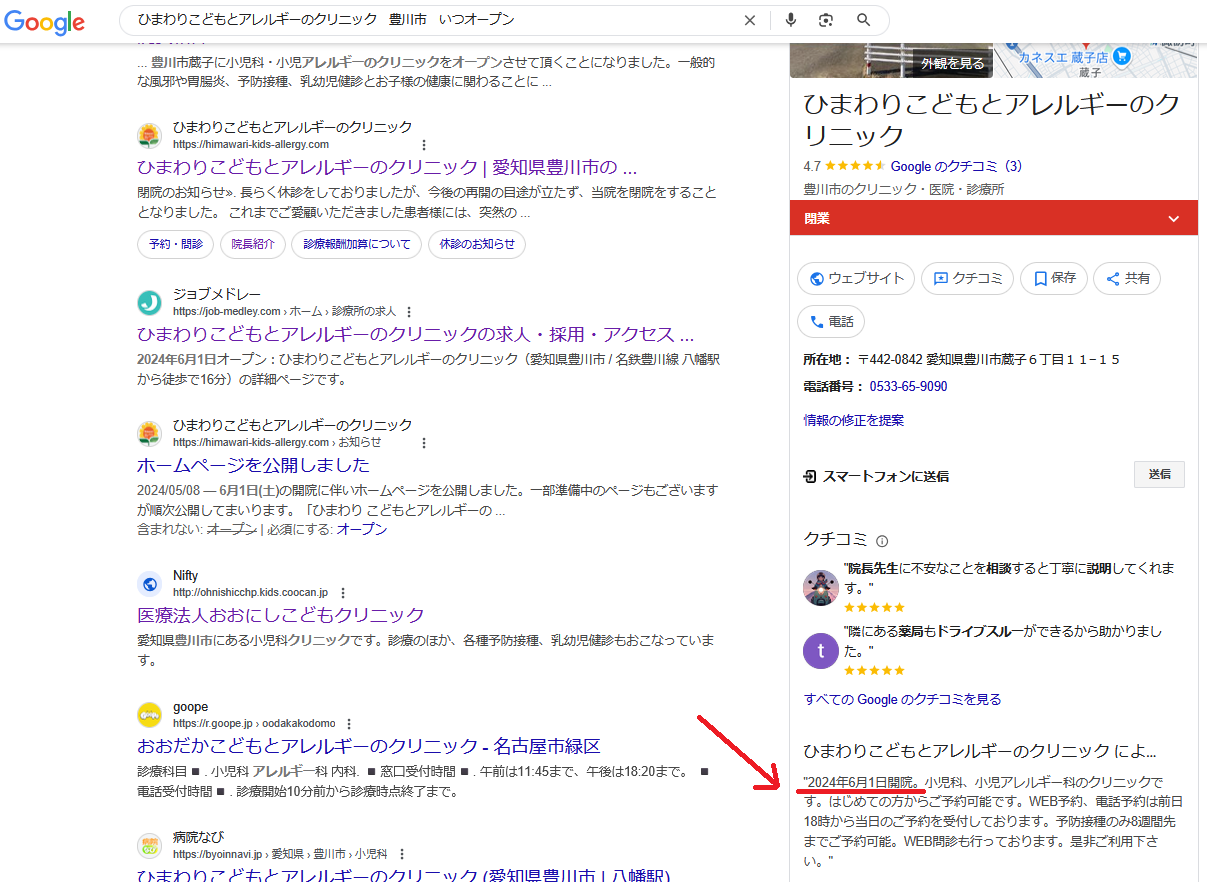This screenshot has width=1207, height=882.
Task: Click sunflower favicon of ホームページを公開しました result
Action: coord(149,433)
